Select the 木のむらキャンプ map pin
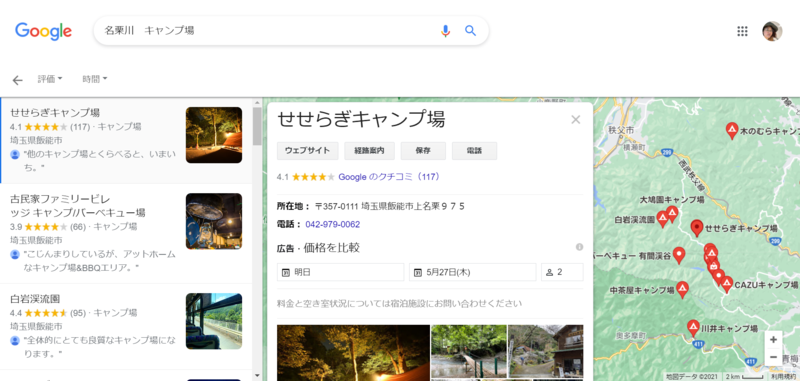This screenshot has width=800, height=381. tap(732, 131)
